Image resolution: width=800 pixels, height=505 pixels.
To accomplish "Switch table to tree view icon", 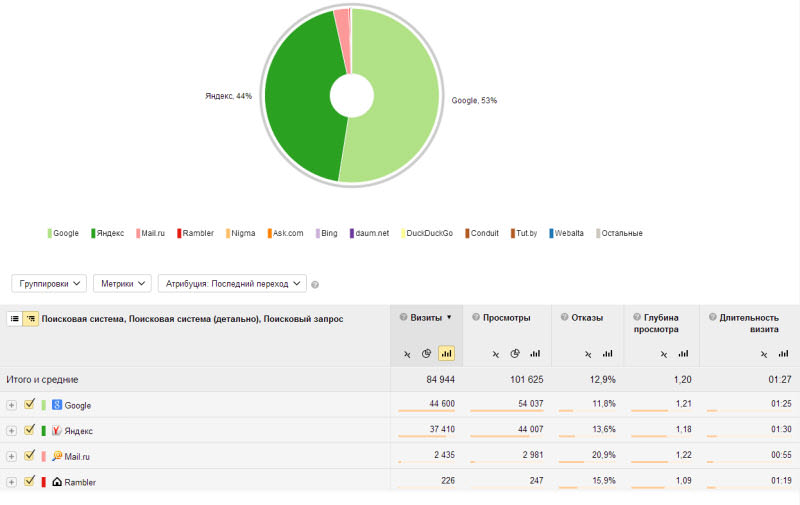I will click(31, 319).
